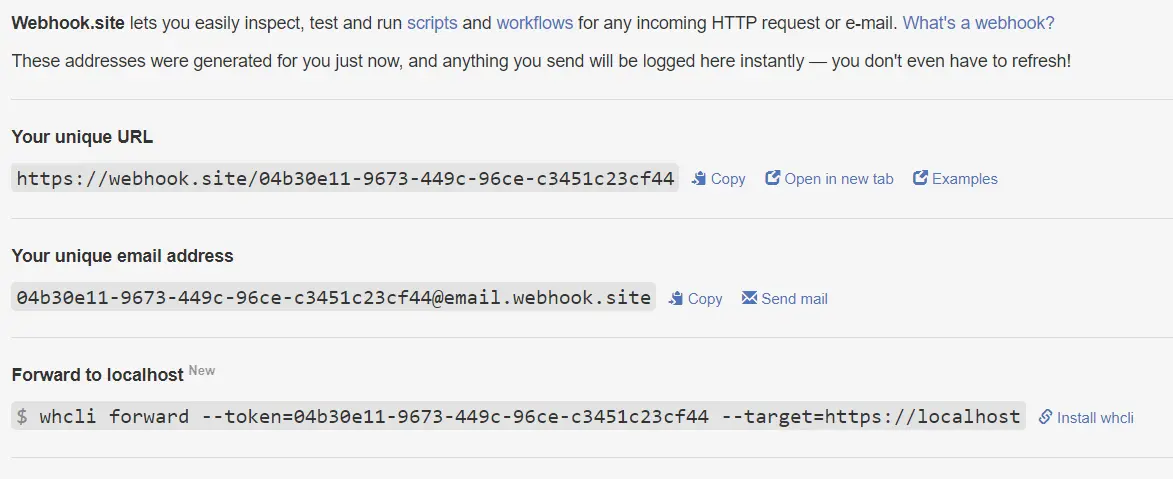Click the copy icon beside the unique URL

coord(699,178)
